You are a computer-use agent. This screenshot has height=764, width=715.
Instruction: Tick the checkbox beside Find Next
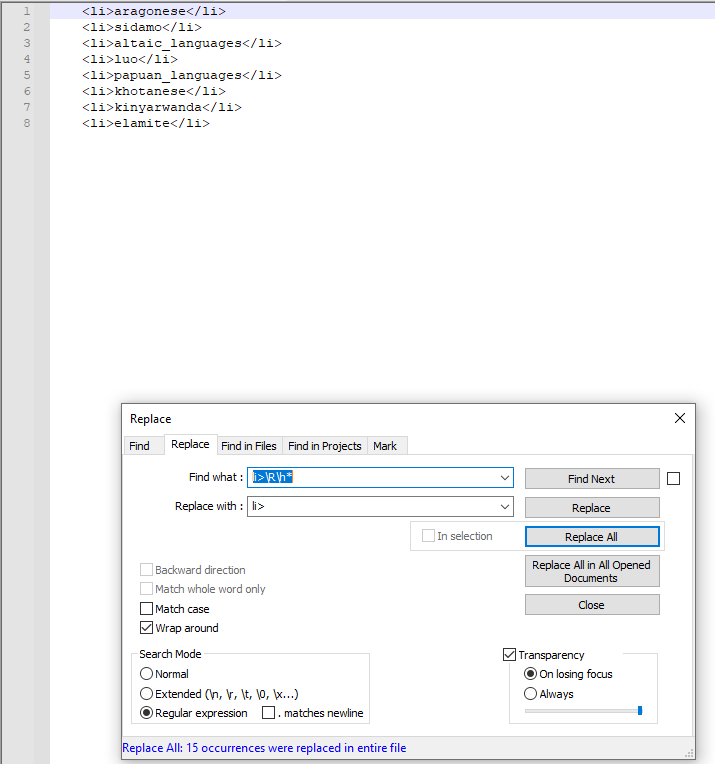click(674, 478)
